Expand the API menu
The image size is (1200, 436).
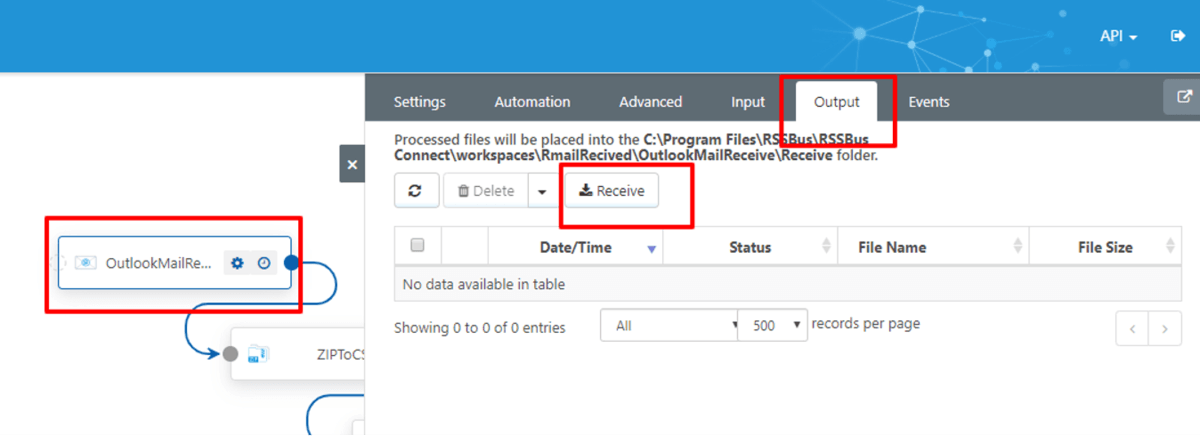1119,36
